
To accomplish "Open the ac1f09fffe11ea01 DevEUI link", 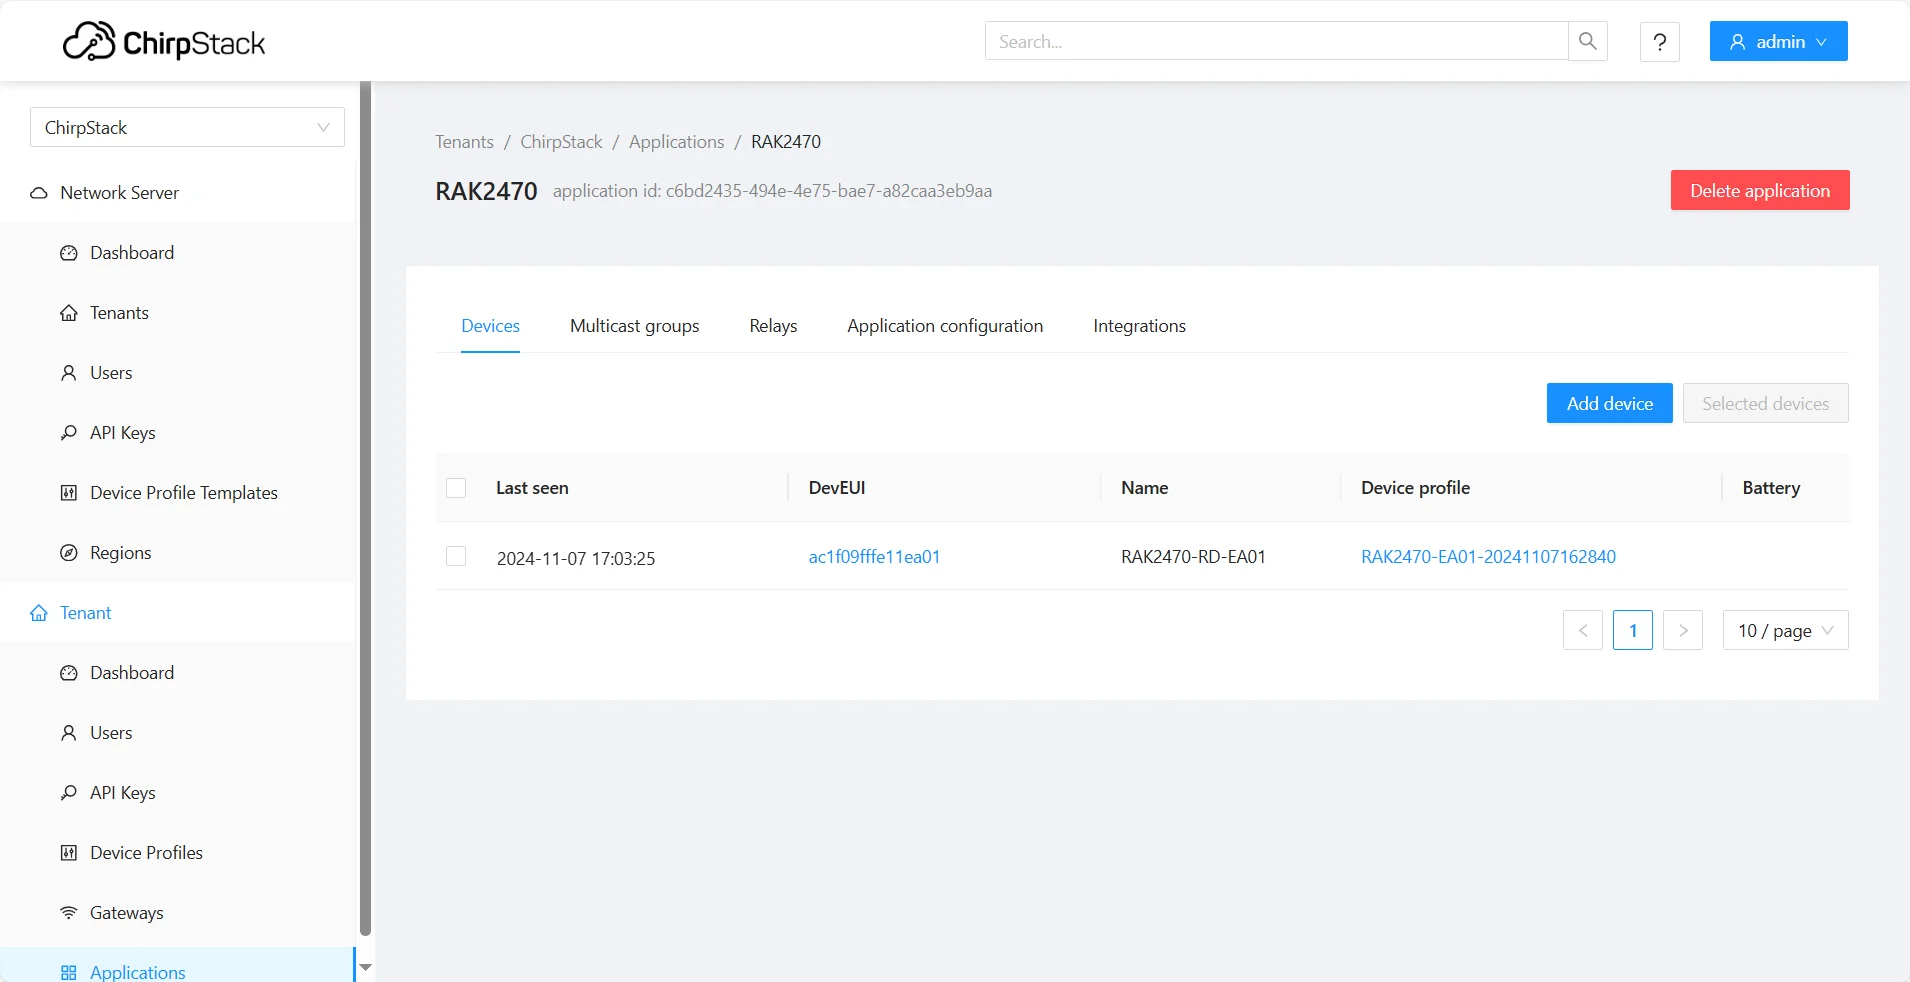I will pos(874,557).
